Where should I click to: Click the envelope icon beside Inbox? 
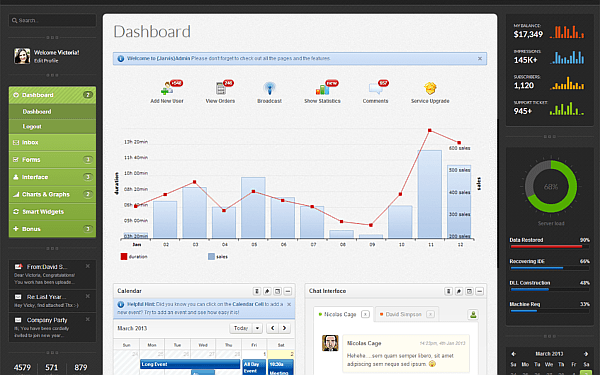coord(16,142)
